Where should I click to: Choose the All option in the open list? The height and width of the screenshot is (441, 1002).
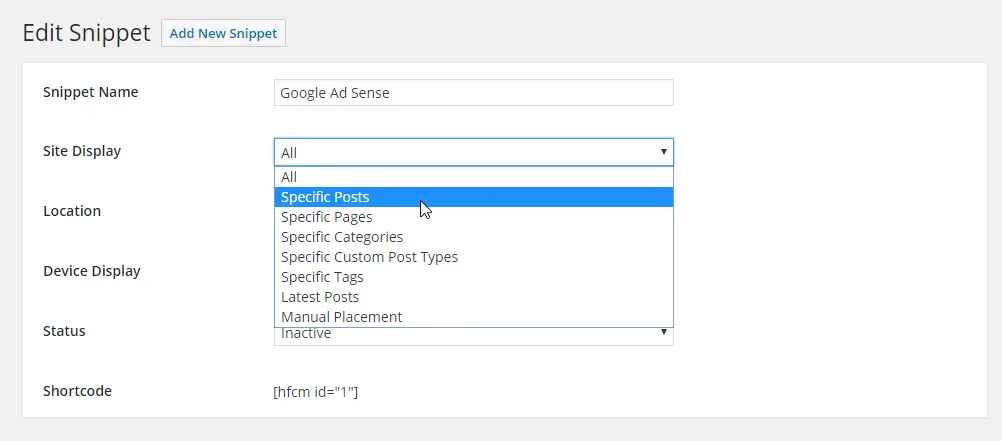pyautogui.click(x=474, y=177)
